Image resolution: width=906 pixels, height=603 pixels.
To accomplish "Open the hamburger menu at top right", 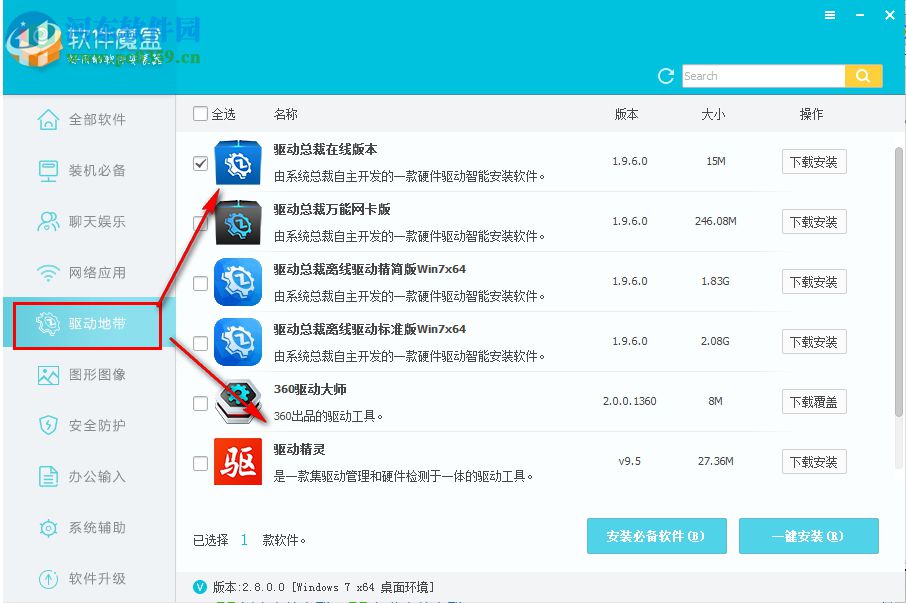I will [829, 15].
